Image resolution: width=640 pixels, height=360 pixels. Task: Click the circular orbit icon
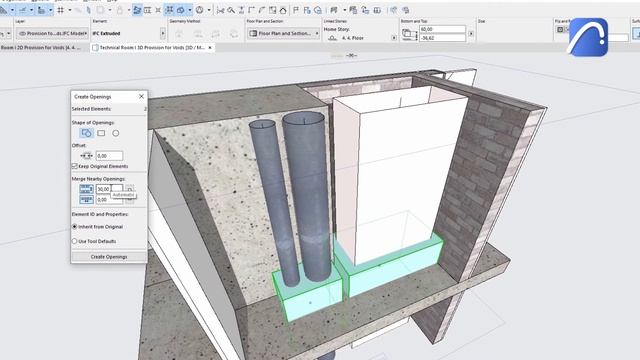200,10
